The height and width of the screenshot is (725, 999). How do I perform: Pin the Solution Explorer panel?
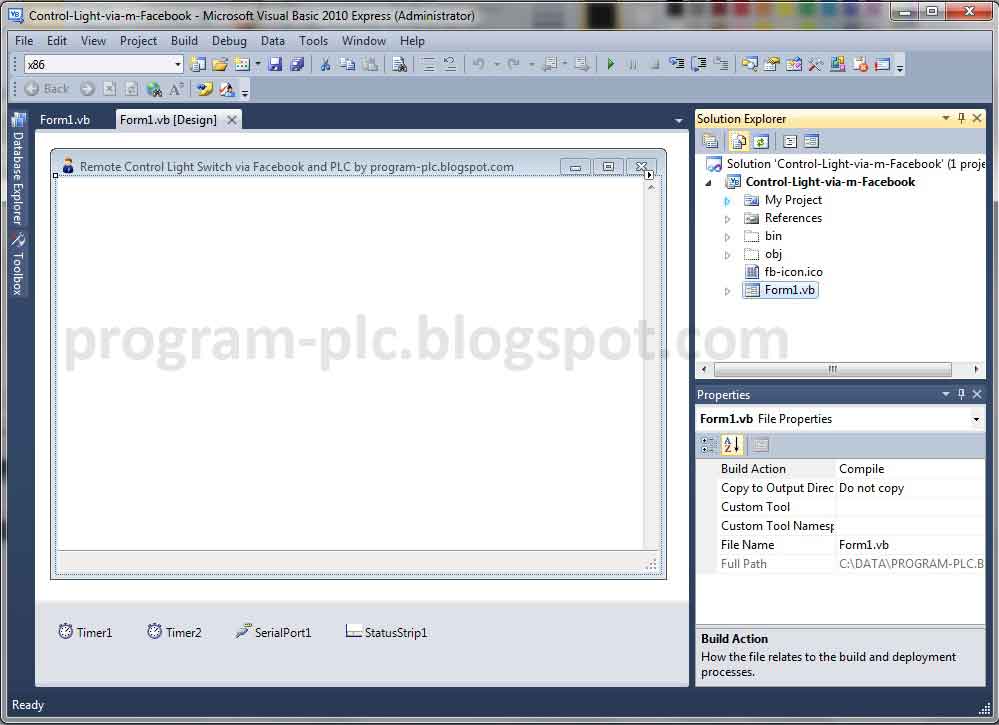(961, 118)
